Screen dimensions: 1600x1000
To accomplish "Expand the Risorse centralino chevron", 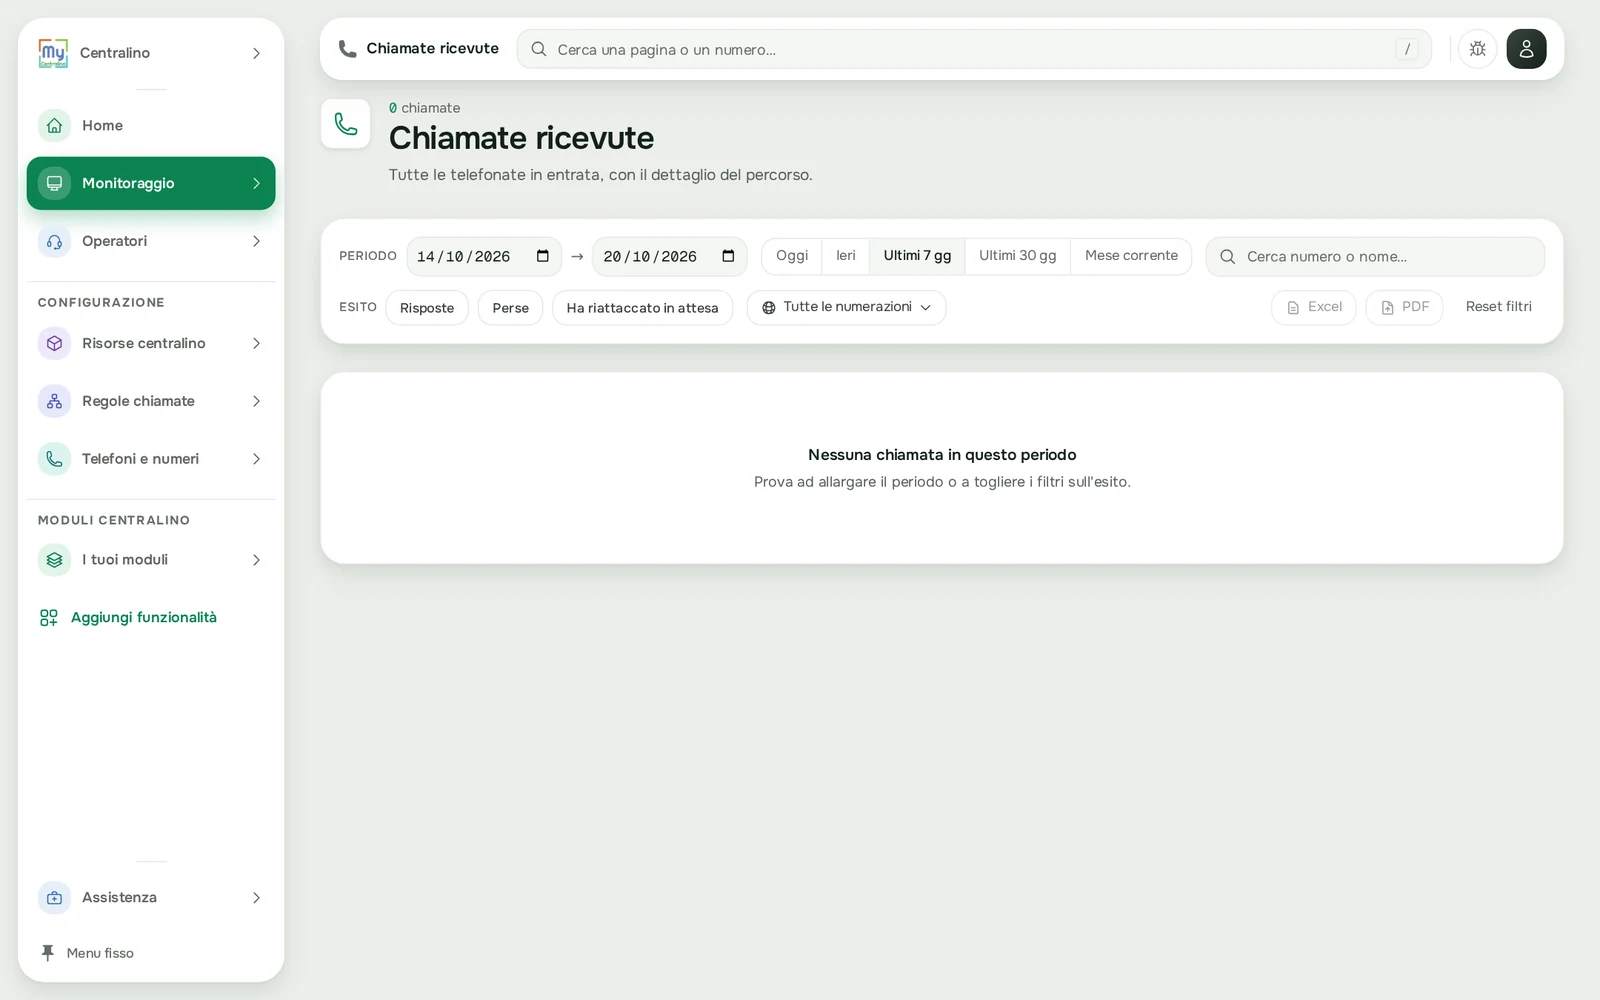I will coord(256,343).
